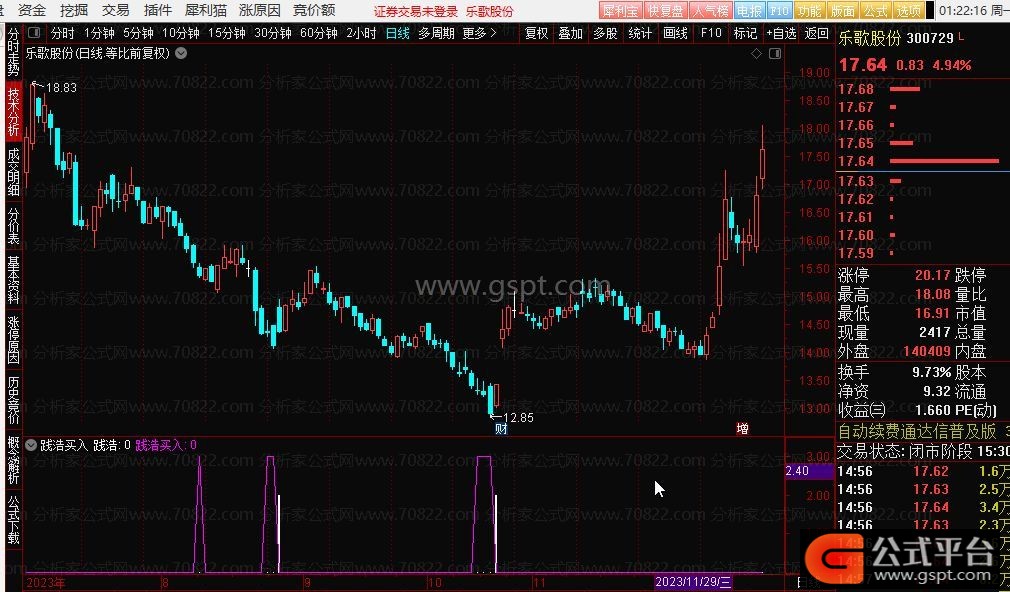Open the 基本资料 sidebar tab
The height and width of the screenshot is (592, 1010).
[x=13, y=280]
